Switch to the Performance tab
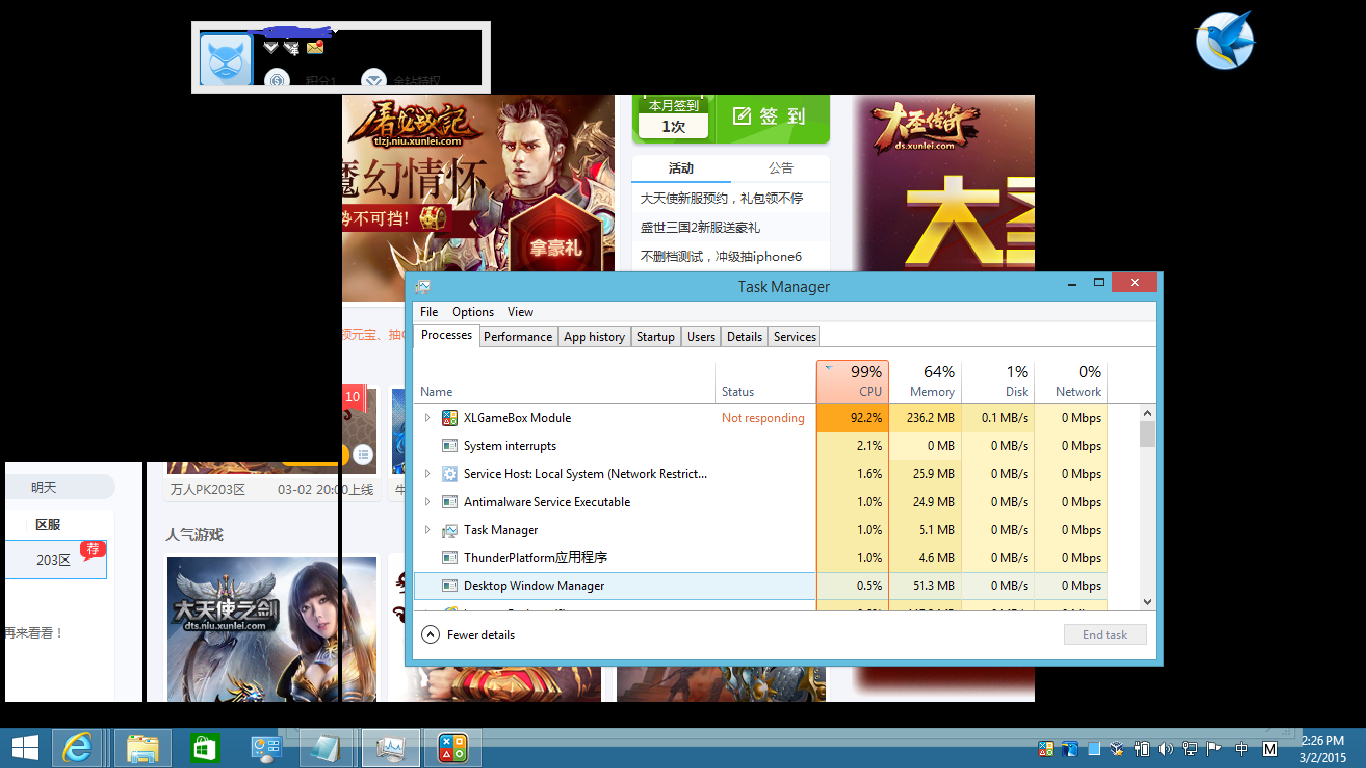The width and height of the screenshot is (1366, 768). pos(518,337)
